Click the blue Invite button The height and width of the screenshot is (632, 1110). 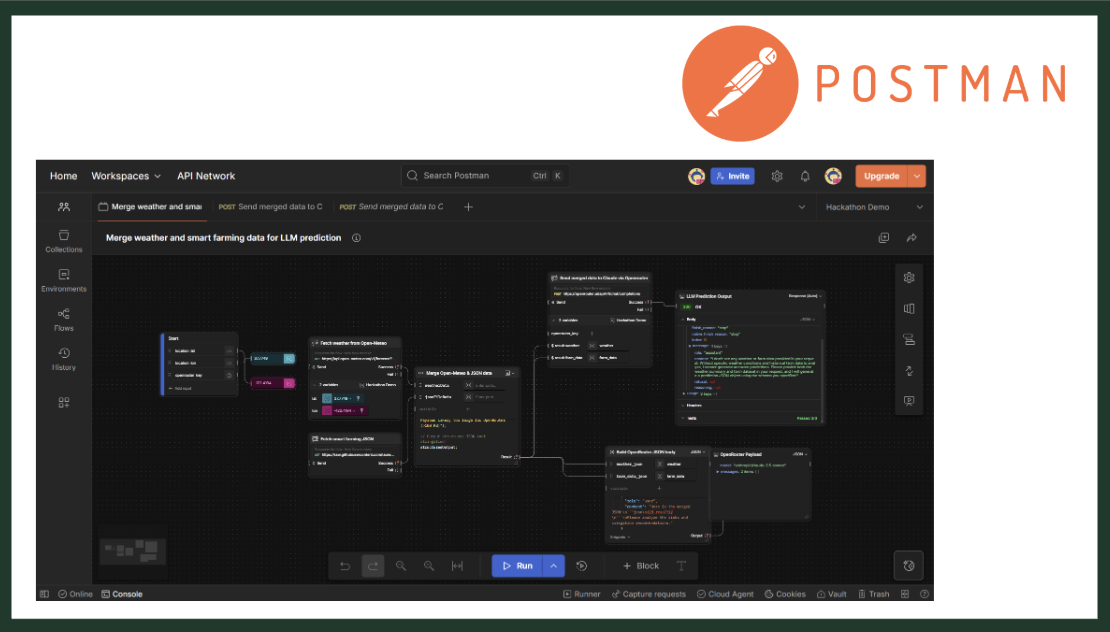(x=733, y=176)
